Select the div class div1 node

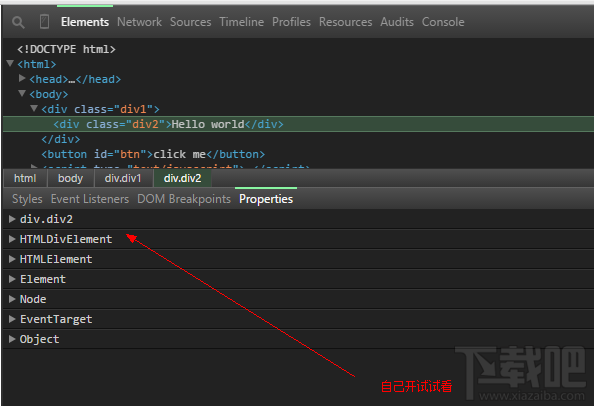pyautogui.click(x=100, y=109)
